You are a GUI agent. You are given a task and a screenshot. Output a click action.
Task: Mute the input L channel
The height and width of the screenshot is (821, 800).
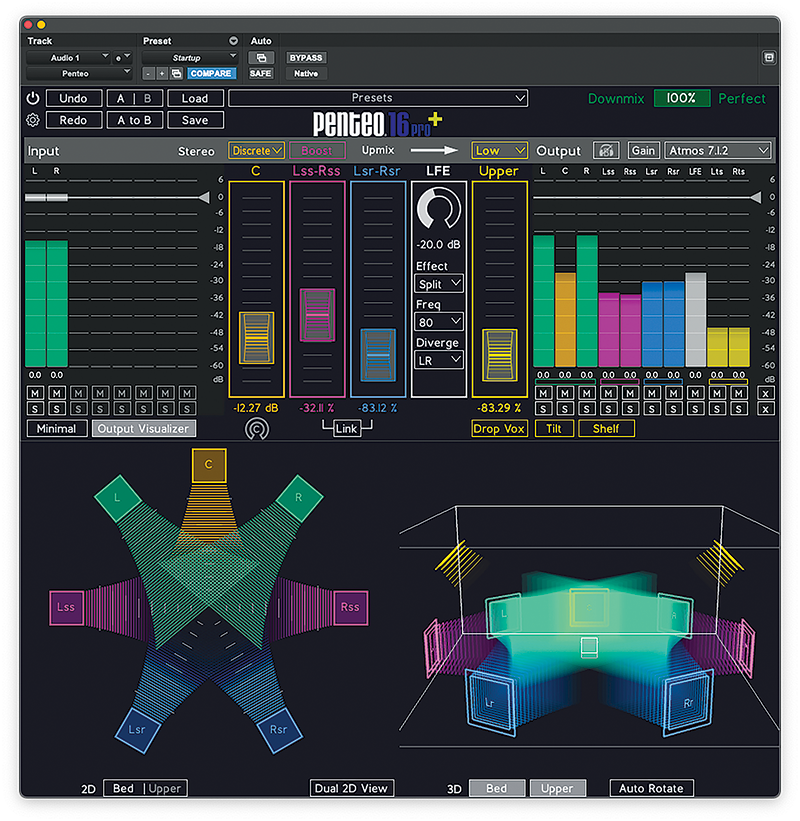[x=35, y=393]
